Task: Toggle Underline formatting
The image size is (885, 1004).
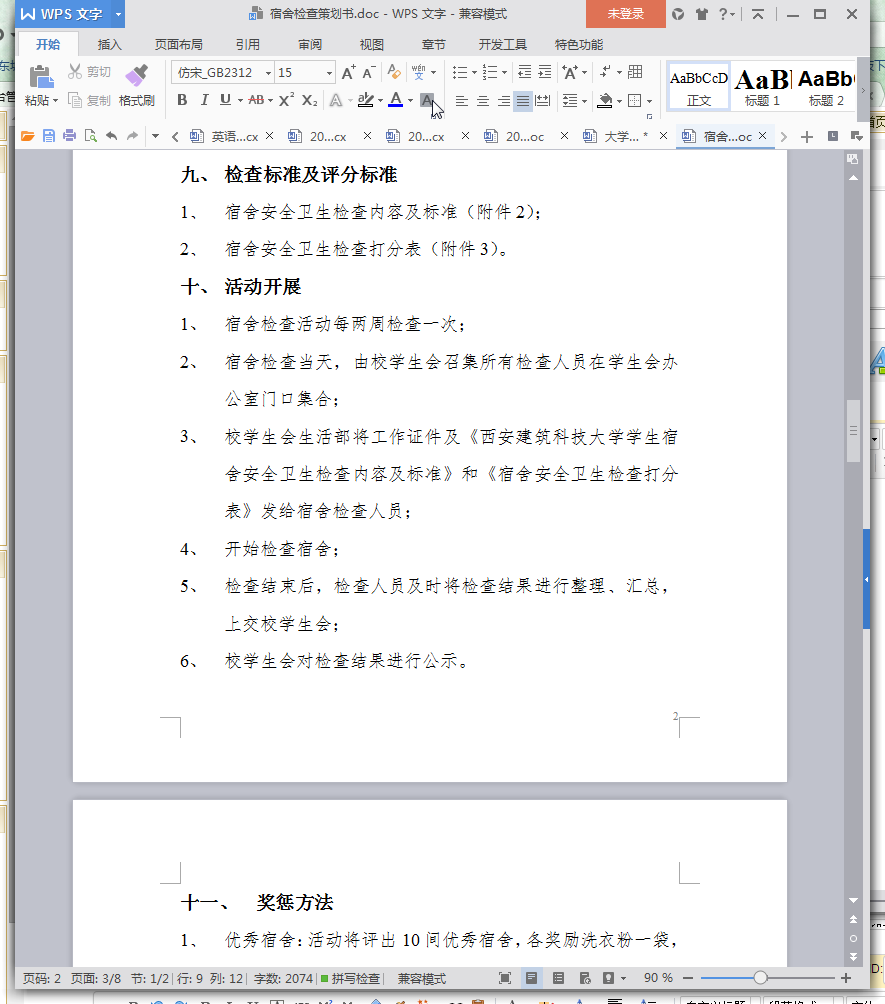Action: point(225,100)
